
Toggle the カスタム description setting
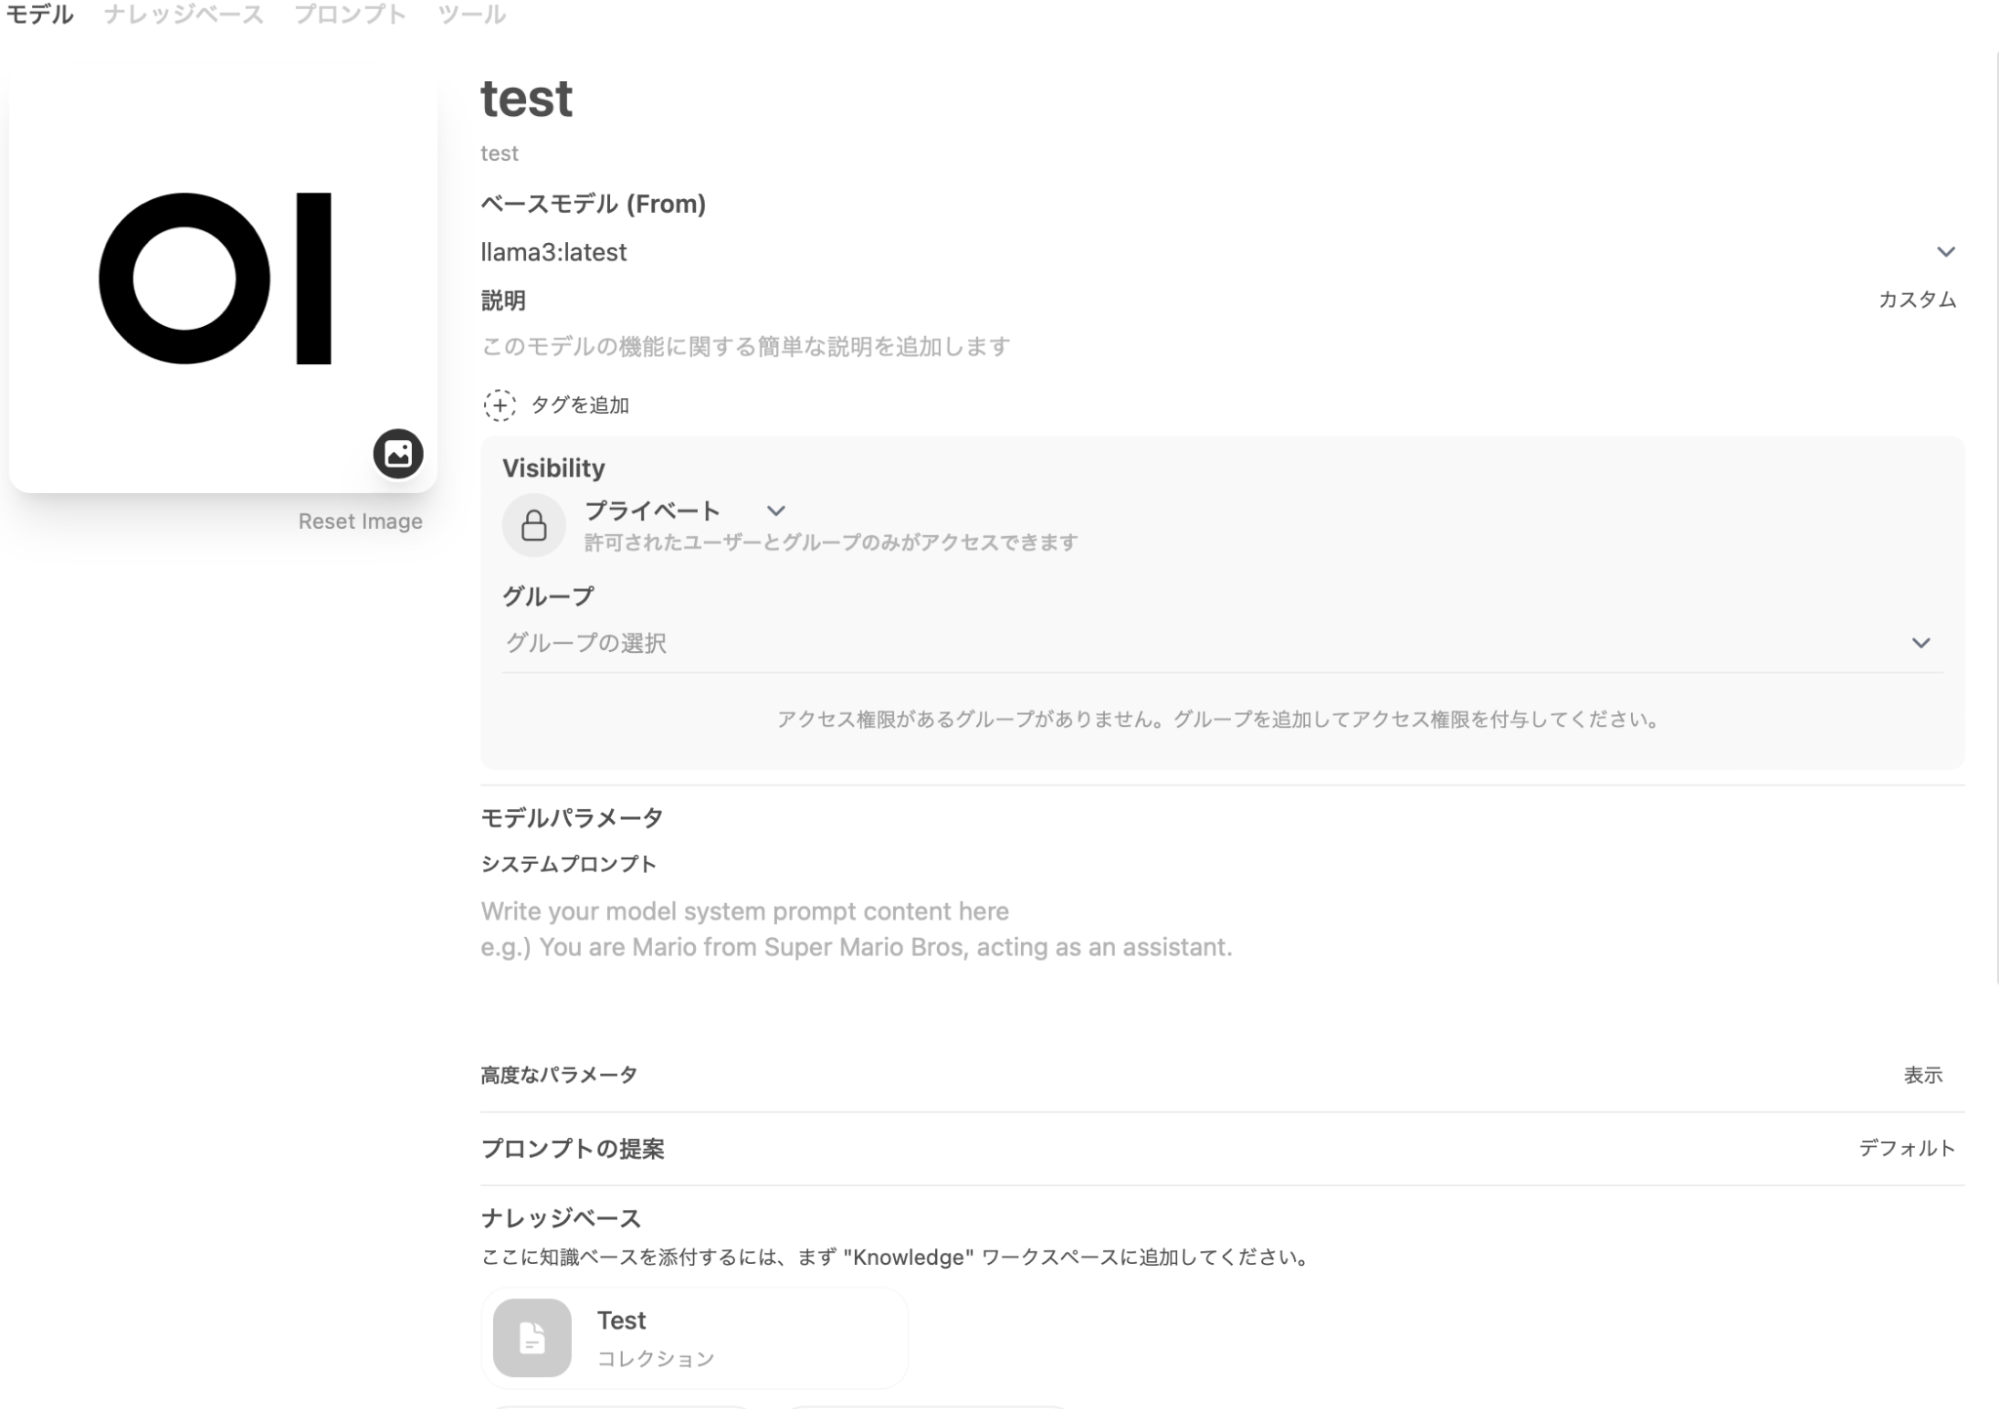[x=1916, y=300]
